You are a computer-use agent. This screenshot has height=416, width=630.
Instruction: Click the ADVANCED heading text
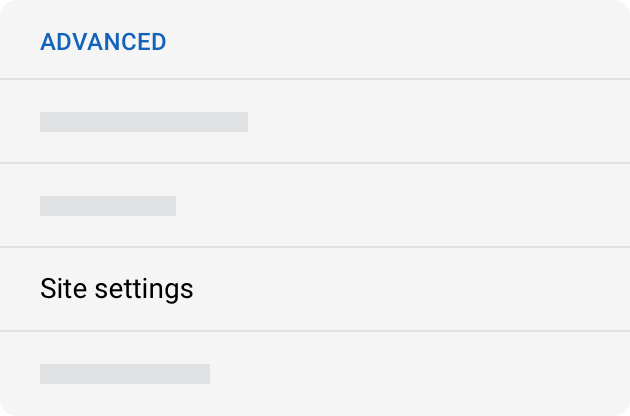(x=103, y=42)
